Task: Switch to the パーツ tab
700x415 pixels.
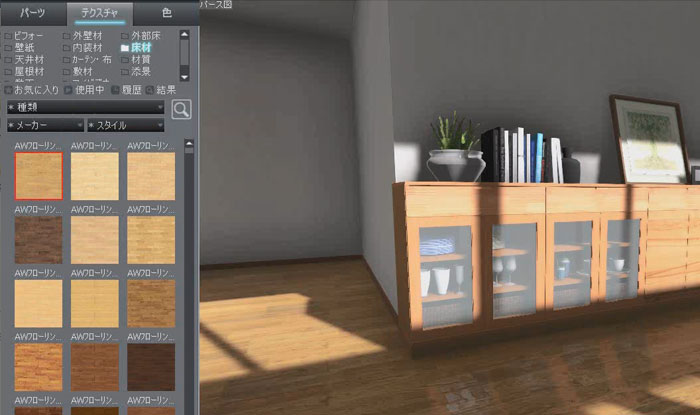Action: coord(33,12)
